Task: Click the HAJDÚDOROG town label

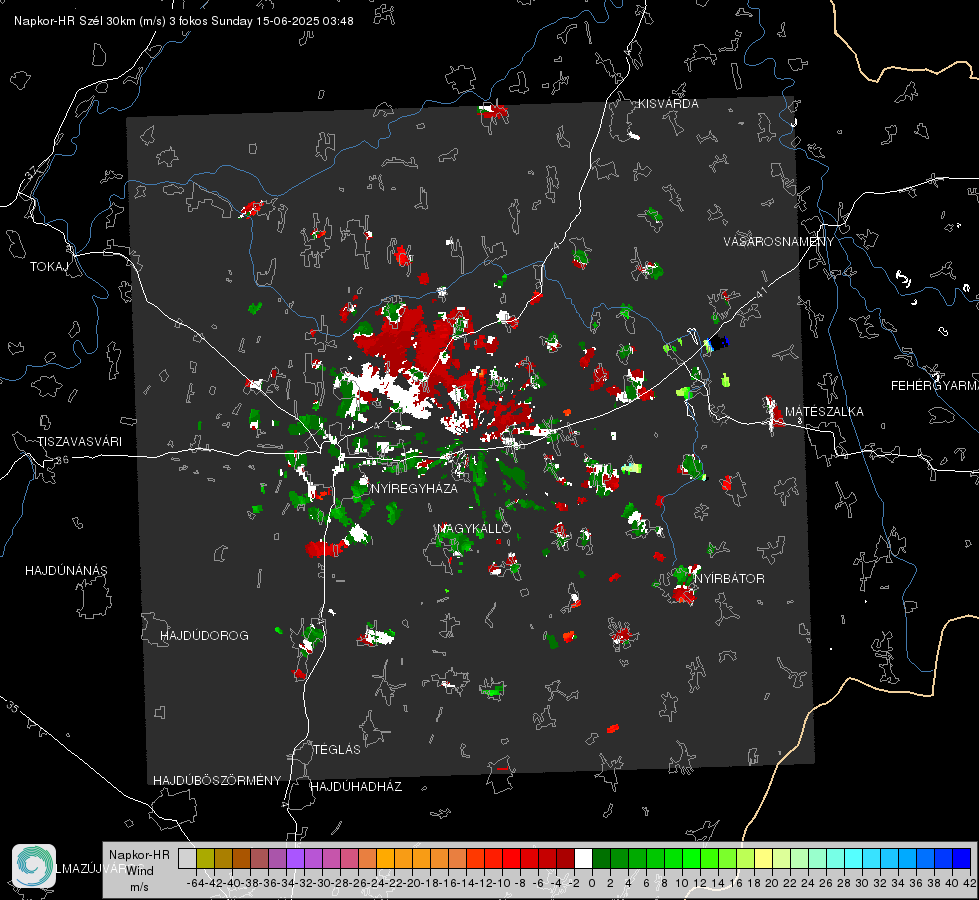Action: click(204, 636)
